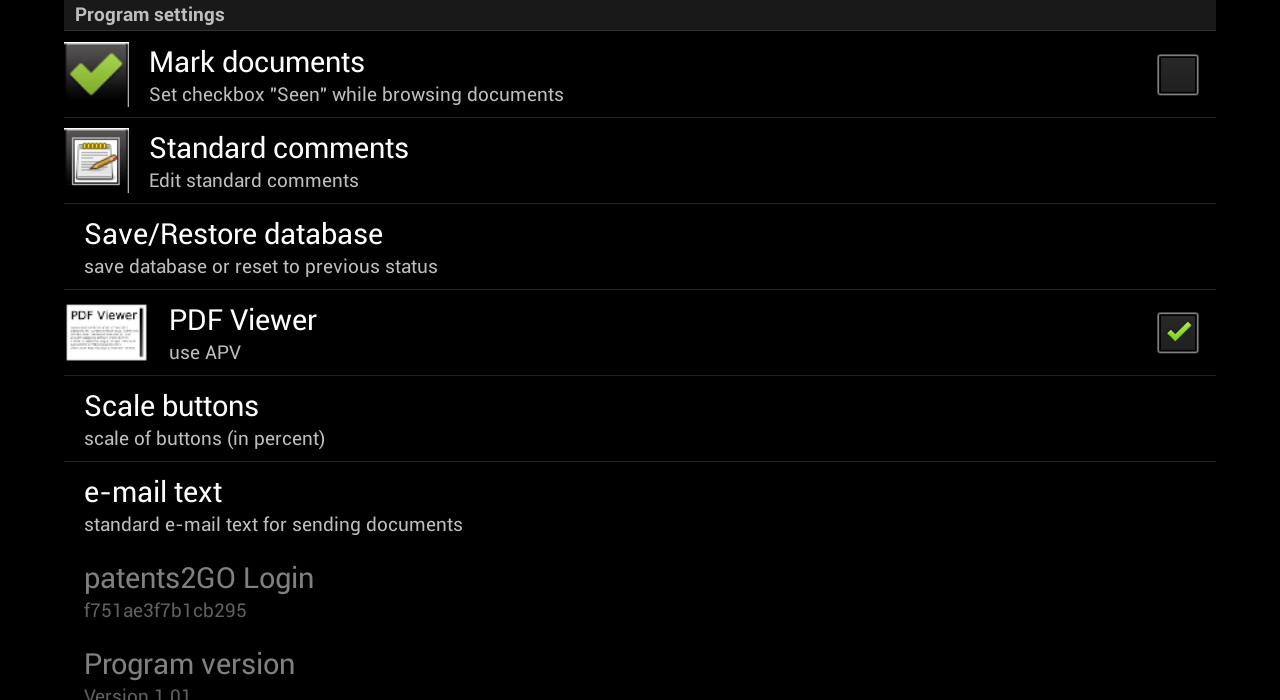1280x700 pixels.
Task: Select the Scale buttons preference
Action: pyautogui.click(x=171, y=406)
